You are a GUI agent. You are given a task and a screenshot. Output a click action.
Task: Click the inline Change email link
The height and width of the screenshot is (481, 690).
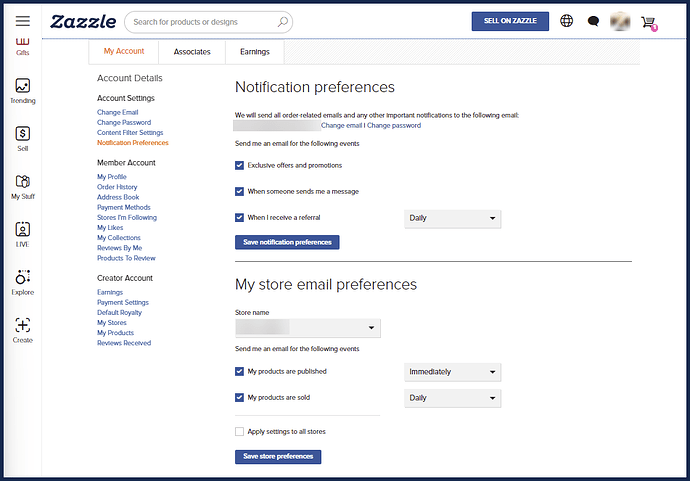pyautogui.click(x=341, y=125)
